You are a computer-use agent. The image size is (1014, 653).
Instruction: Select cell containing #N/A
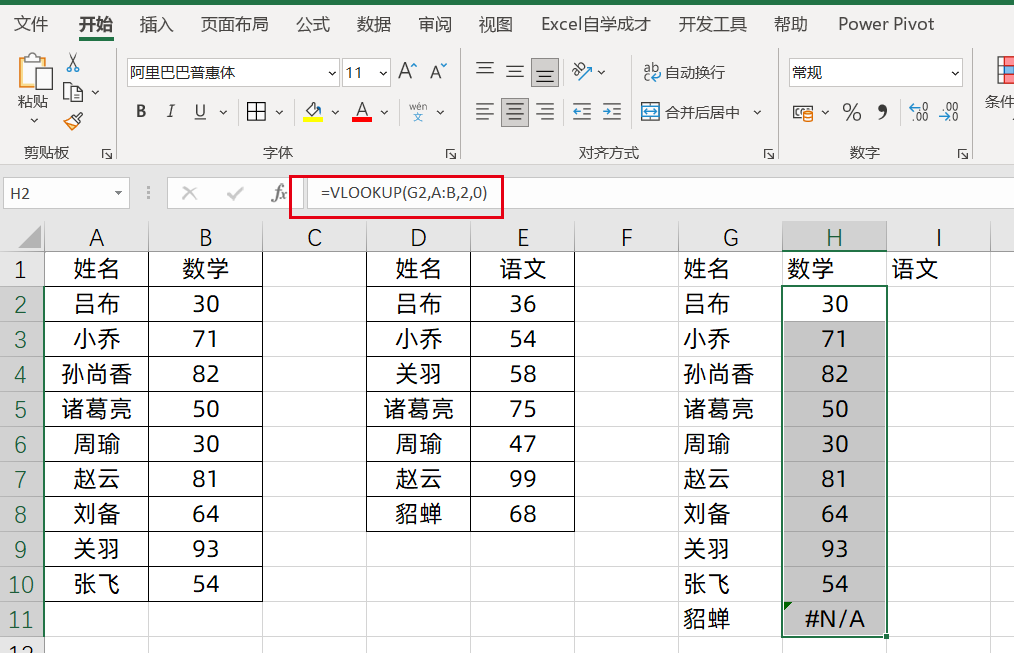[x=834, y=619]
